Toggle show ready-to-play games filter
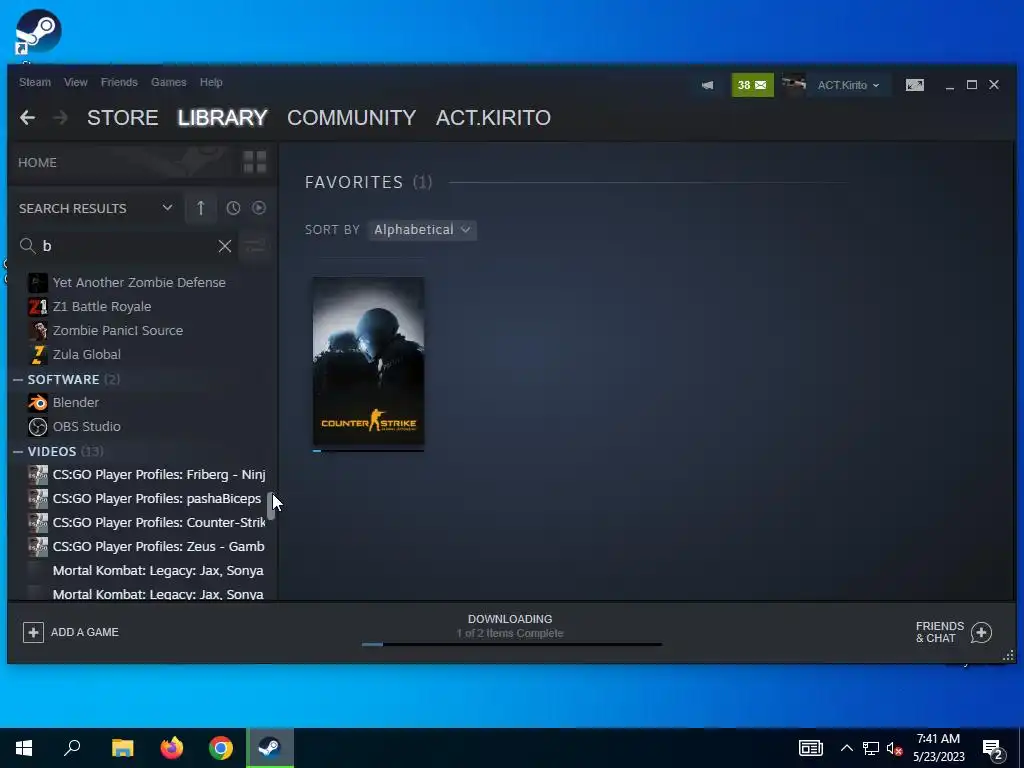This screenshot has width=1024, height=768. tap(259, 208)
